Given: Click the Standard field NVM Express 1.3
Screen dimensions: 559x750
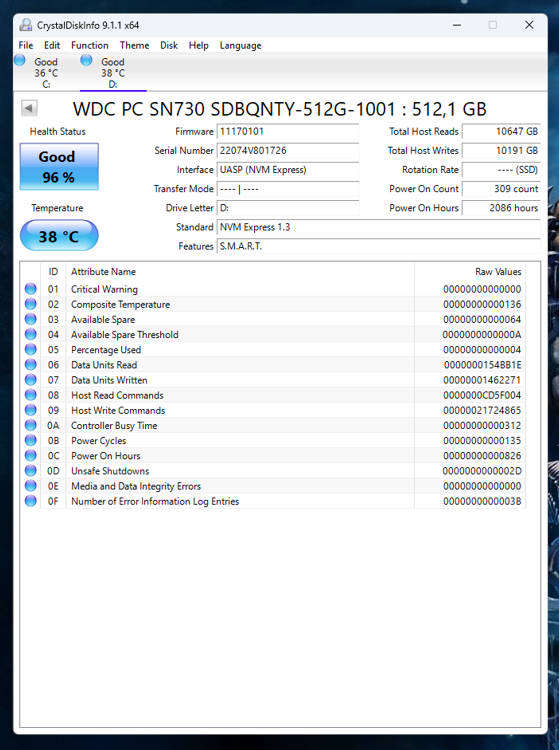Looking at the screenshot, I should (379, 227).
